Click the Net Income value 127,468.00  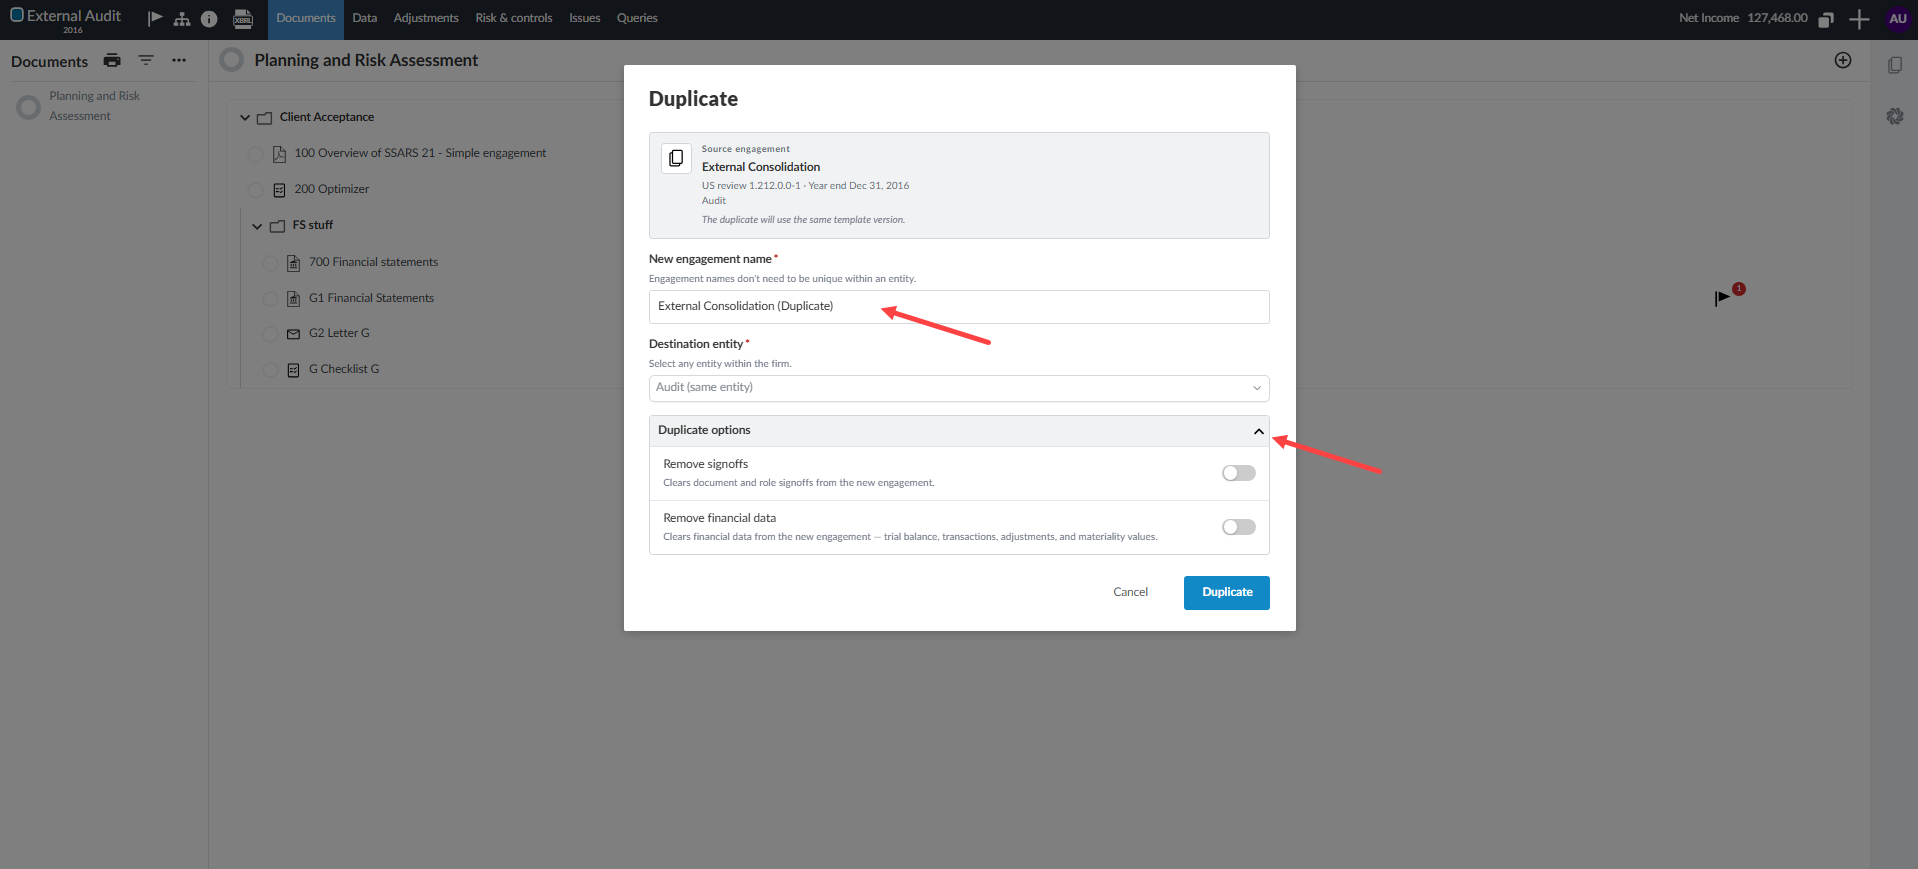[1777, 18]
